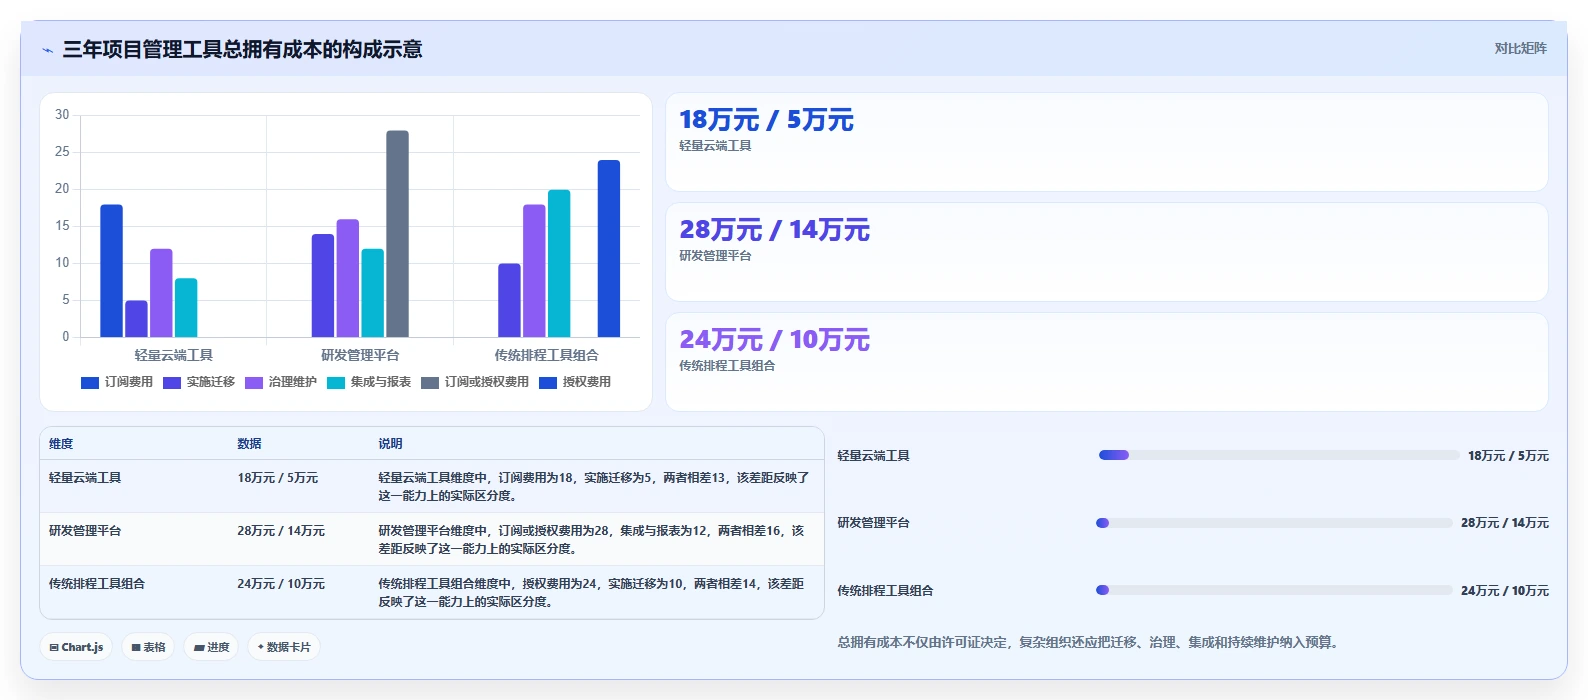Viewport: 1588px width, 700px height.
Task: Click the progress value label 18万元 / 5万元
Action: pos(1508,456)
